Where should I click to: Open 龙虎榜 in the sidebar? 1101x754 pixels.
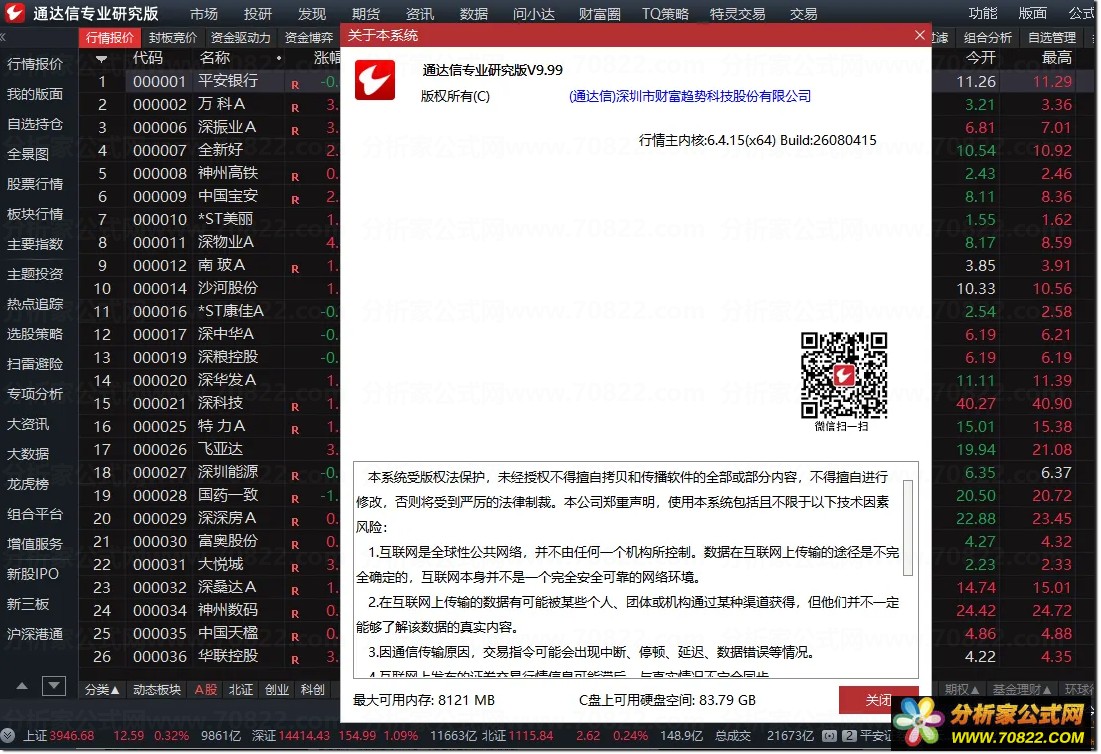click(x=28, y=484)
